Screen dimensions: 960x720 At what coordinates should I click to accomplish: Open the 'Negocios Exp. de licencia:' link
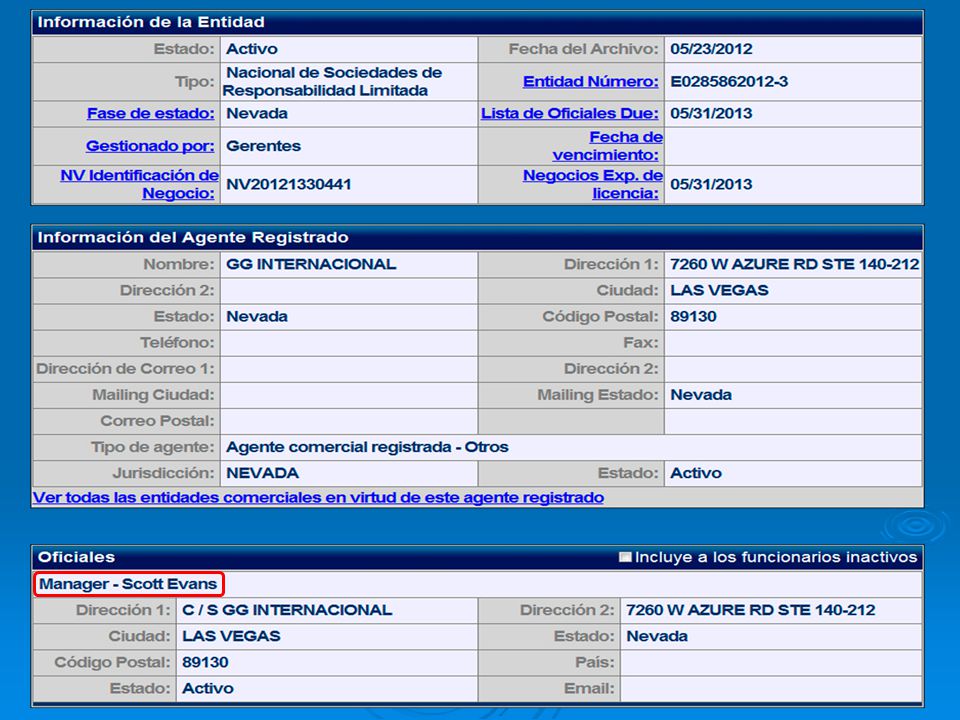tap(593, 184)
